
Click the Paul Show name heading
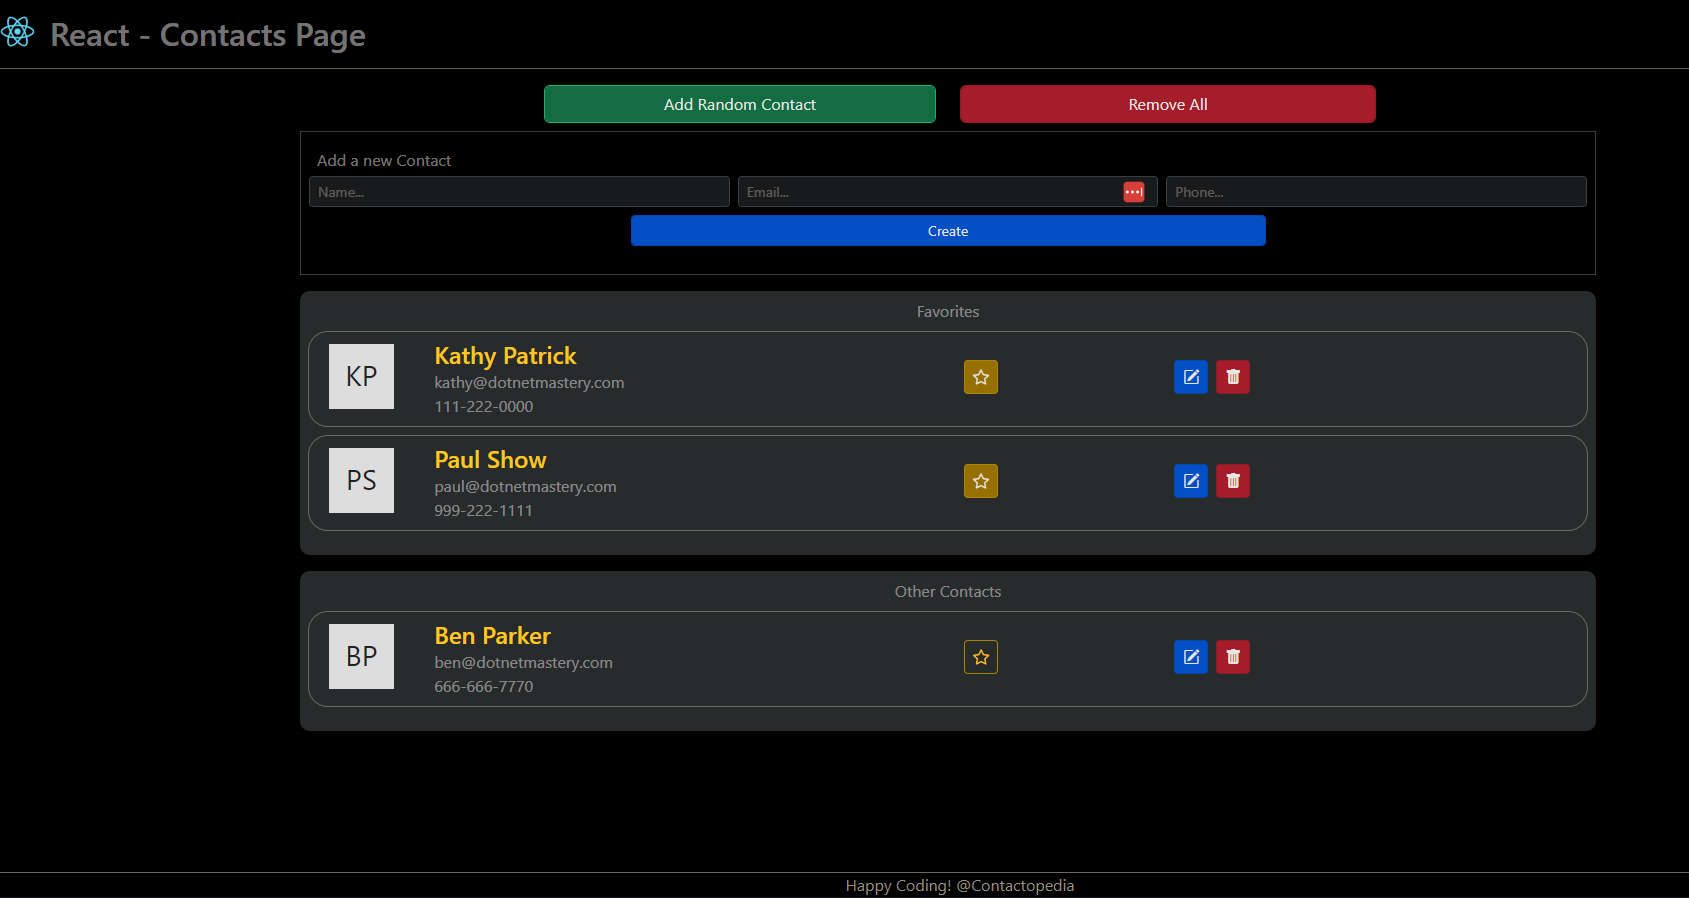coord(490,460)
